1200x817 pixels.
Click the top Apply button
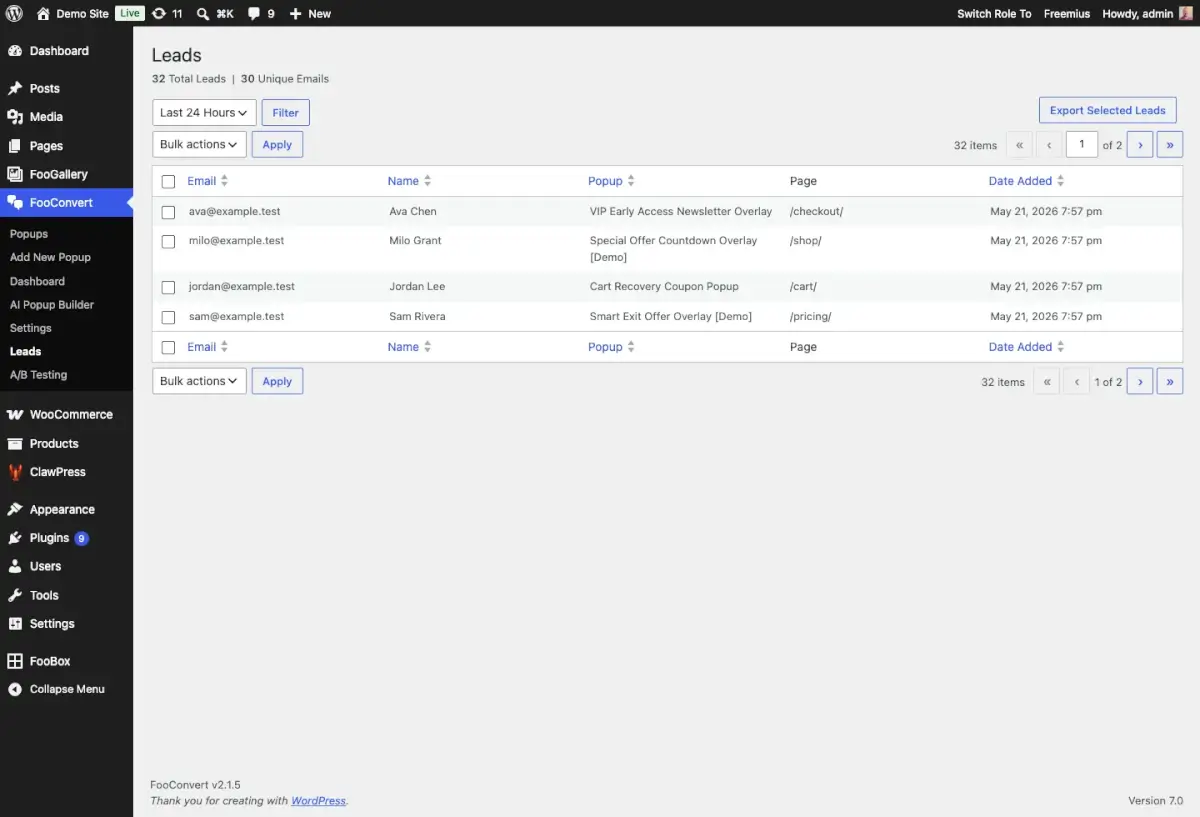click(277, 144)
